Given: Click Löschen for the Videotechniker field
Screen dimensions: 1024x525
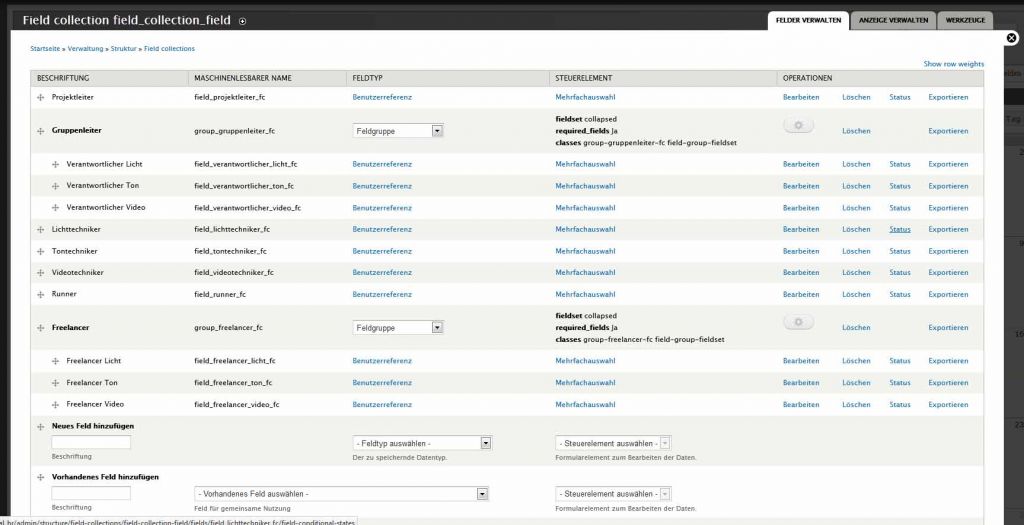Looking at the screenshot, I should (856, 273).
